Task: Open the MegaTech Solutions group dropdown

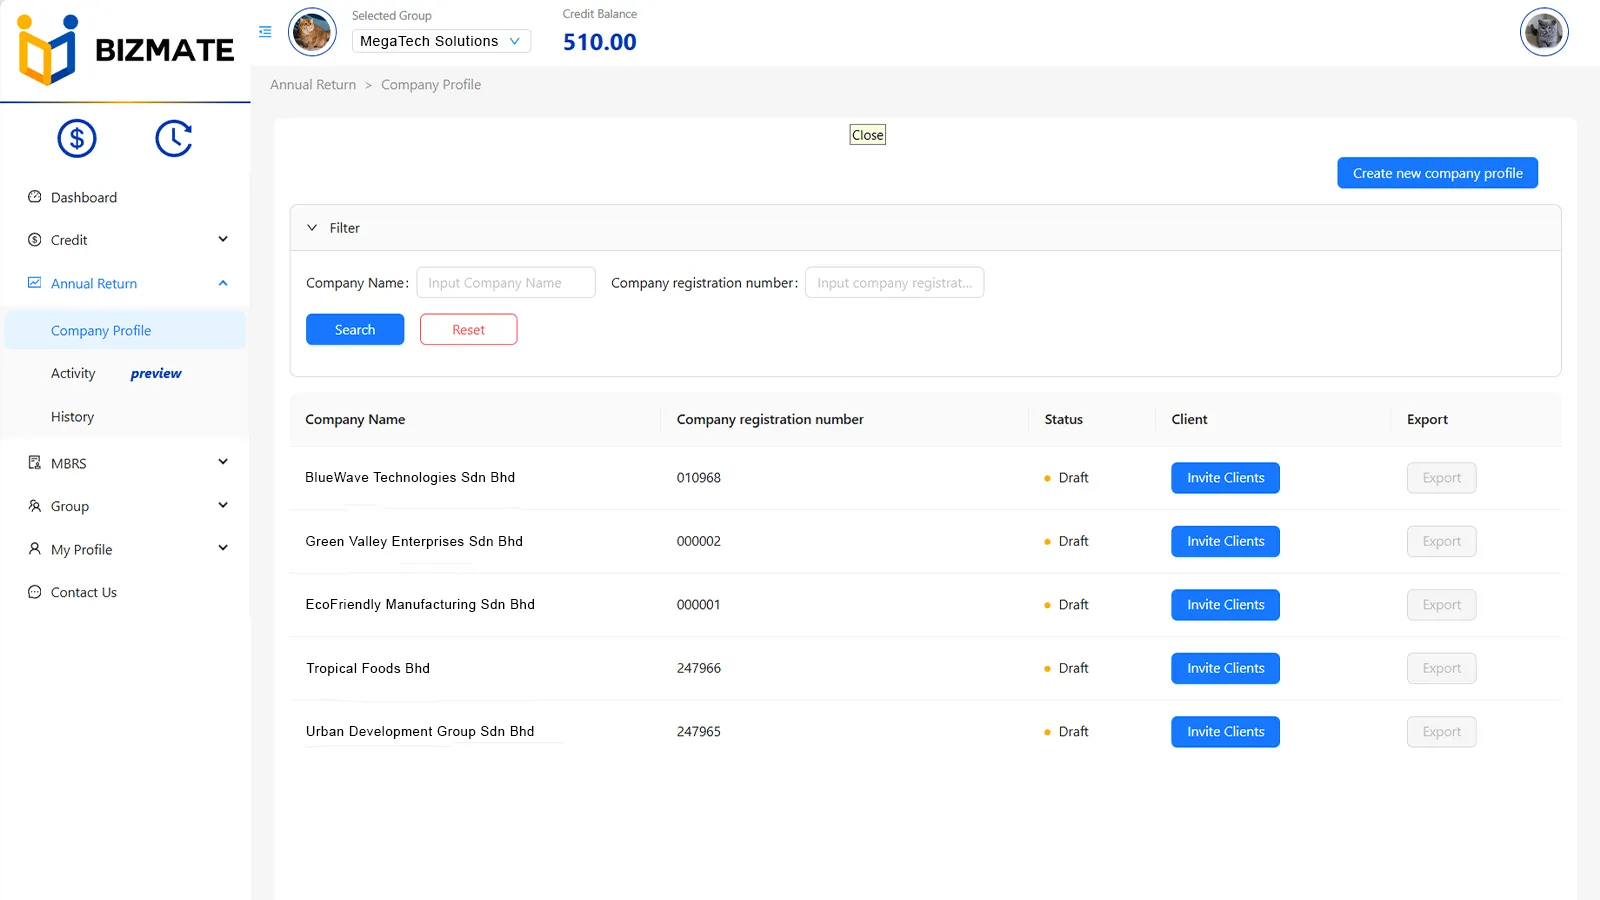Action: point(441,41)
